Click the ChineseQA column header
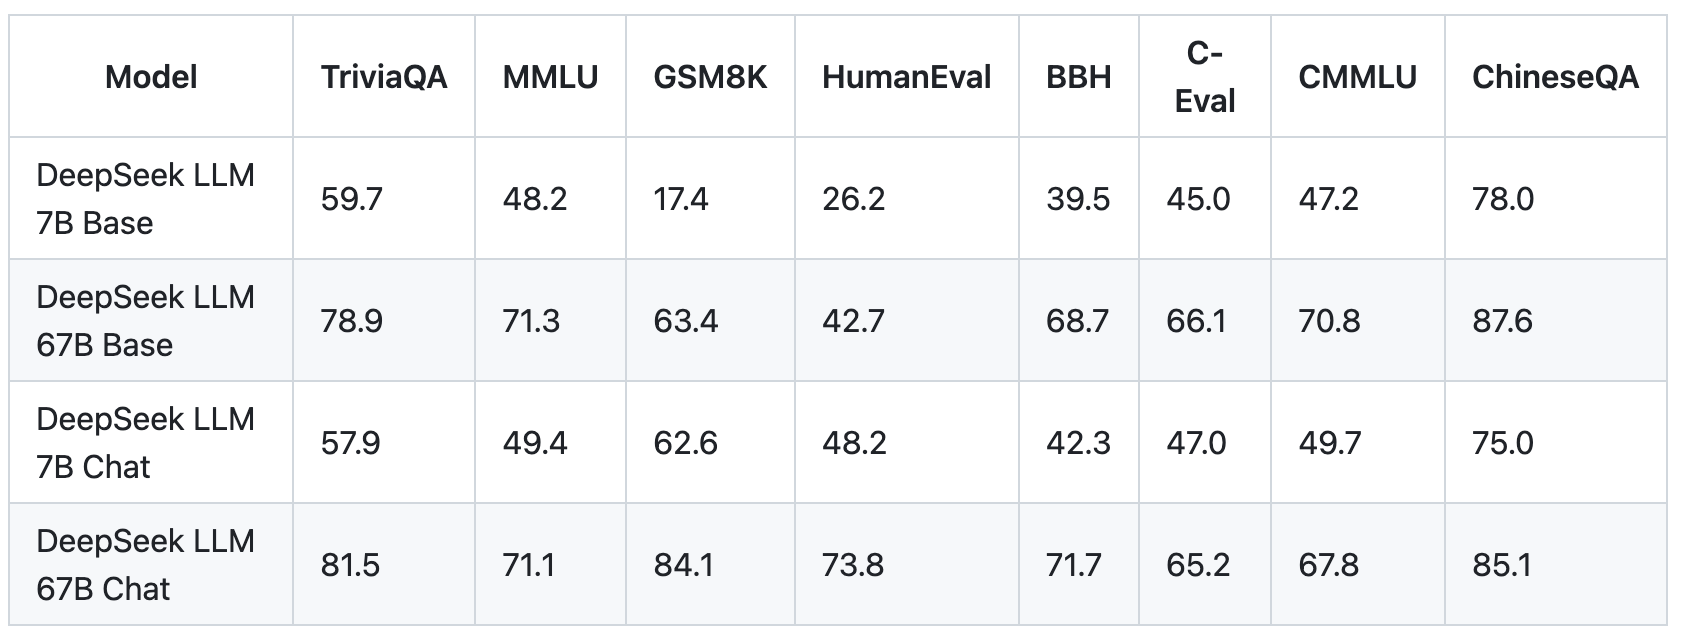 point(1555,77)
